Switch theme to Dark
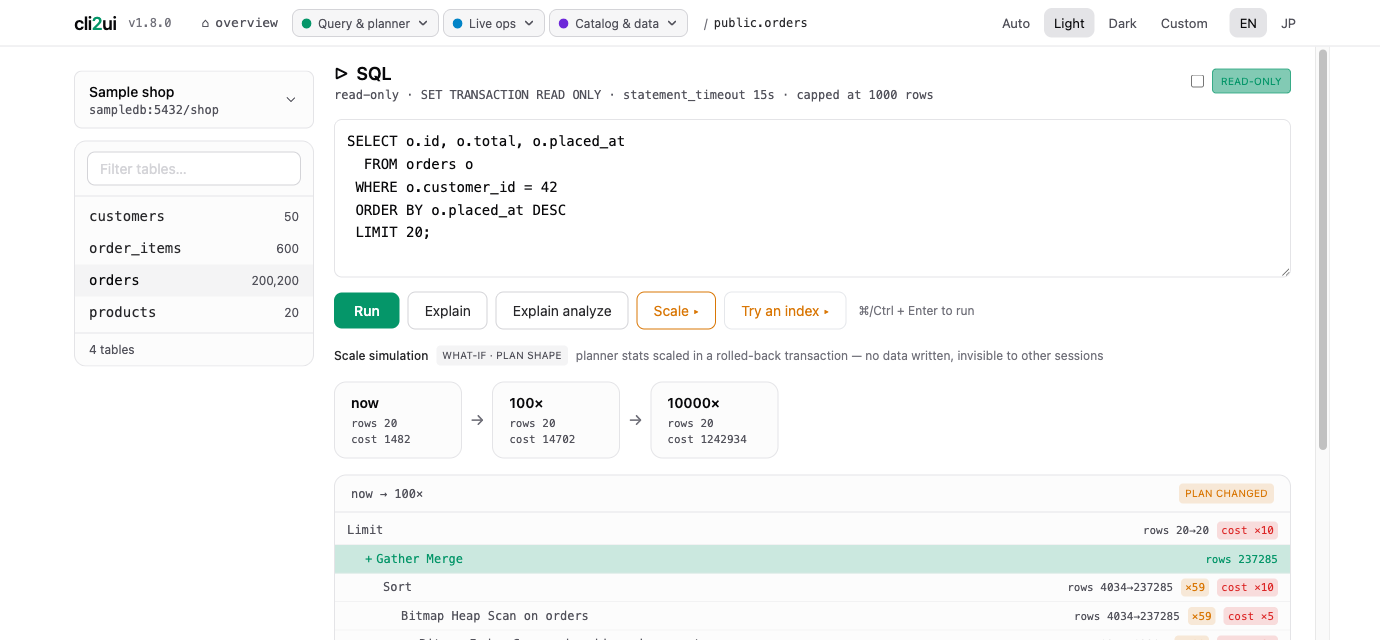This screenshot has height=640, width=1380. (x=1122, y=23)
